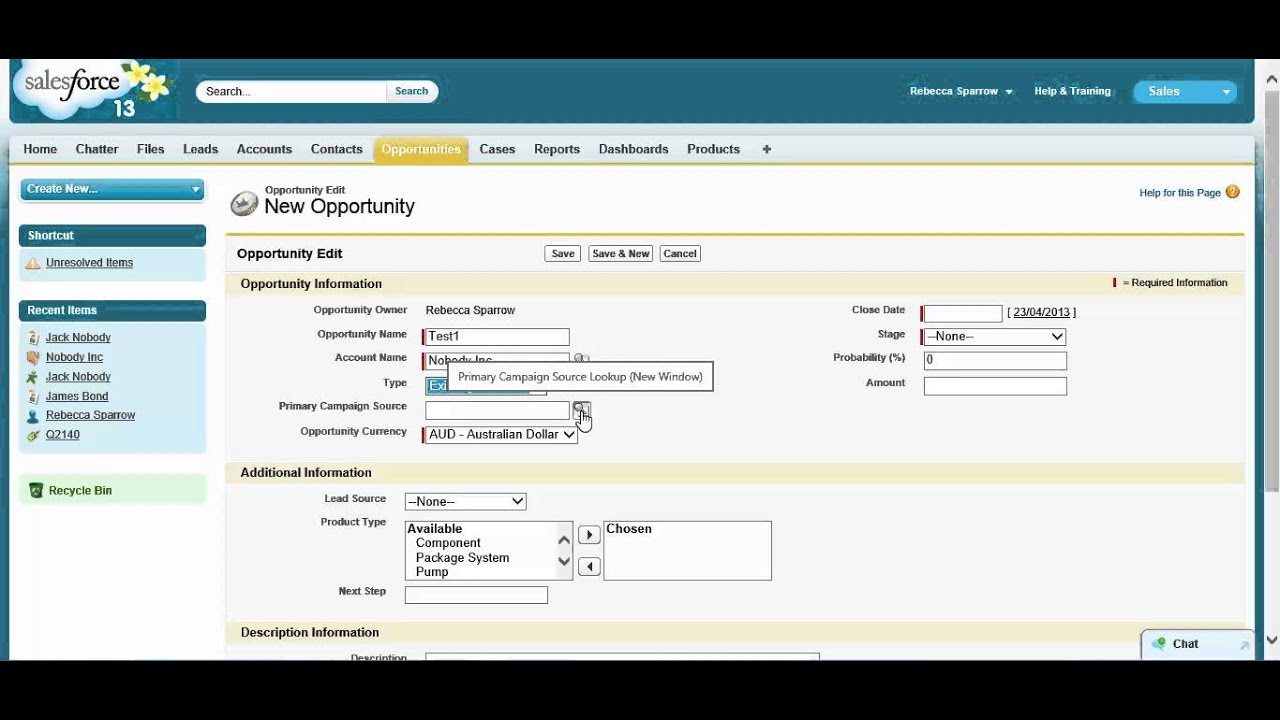Screen dimensions: 1280x720
Task: Click the Chosen product list box
Action: [687, 550]
